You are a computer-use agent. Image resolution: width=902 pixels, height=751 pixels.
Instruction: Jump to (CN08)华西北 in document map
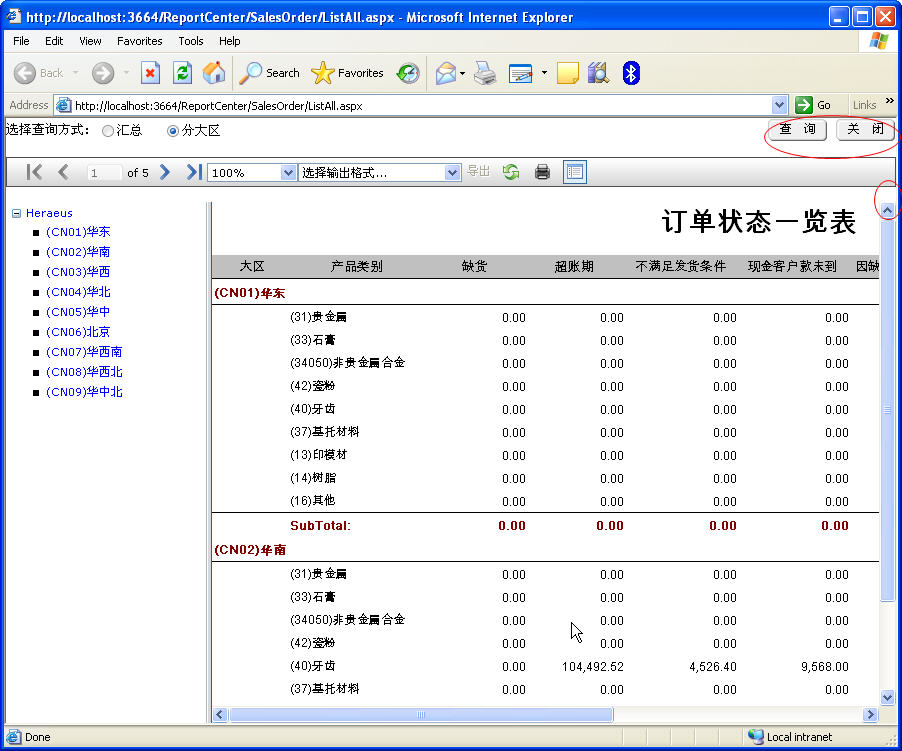click(85, 371)
